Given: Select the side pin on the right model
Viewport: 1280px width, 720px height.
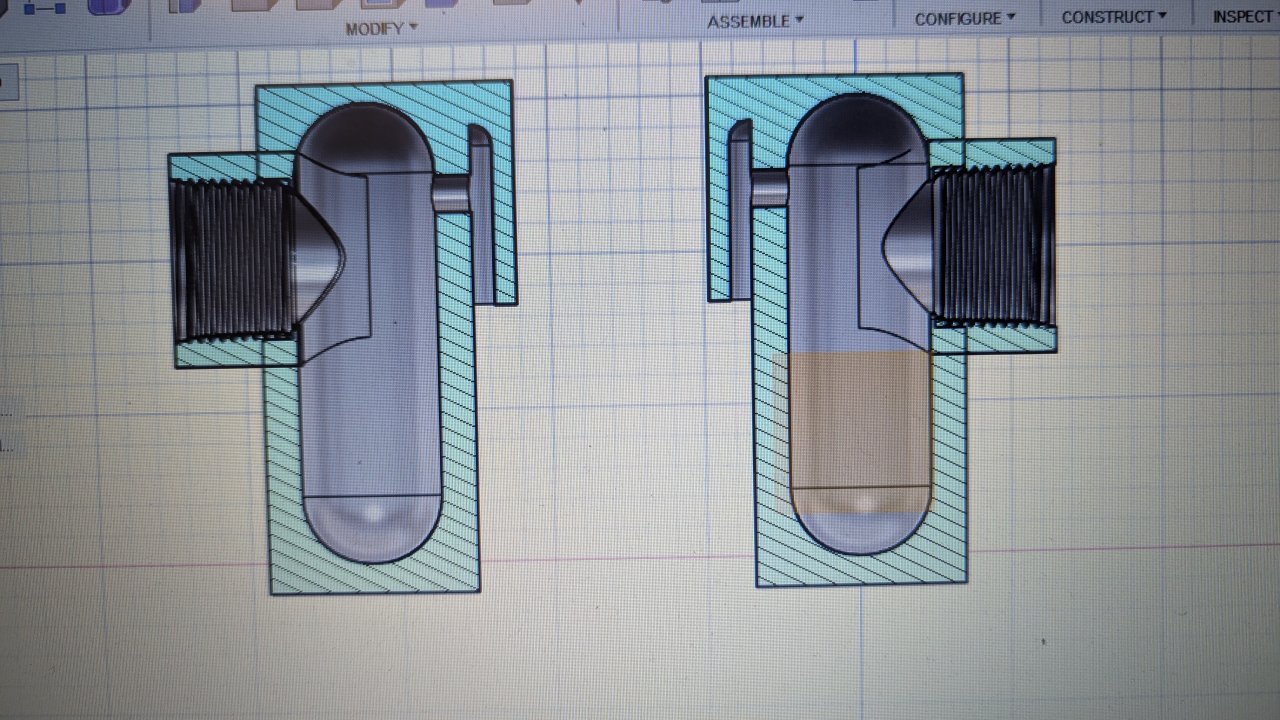Looking at the screenshot, I should point(767,187).
